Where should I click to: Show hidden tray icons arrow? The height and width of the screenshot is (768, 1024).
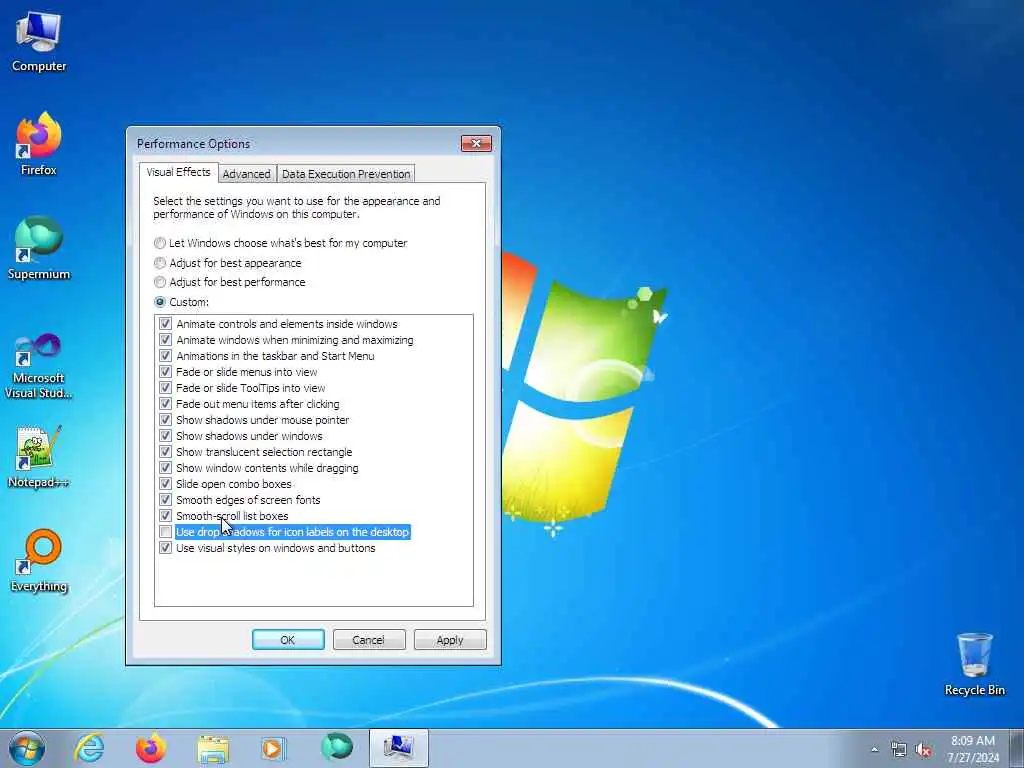[x=874, y=749]
